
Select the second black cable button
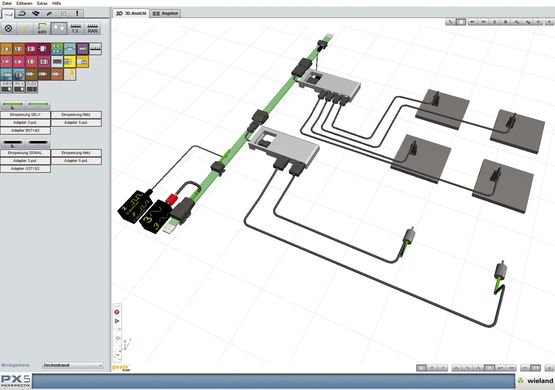click(38, 143)
